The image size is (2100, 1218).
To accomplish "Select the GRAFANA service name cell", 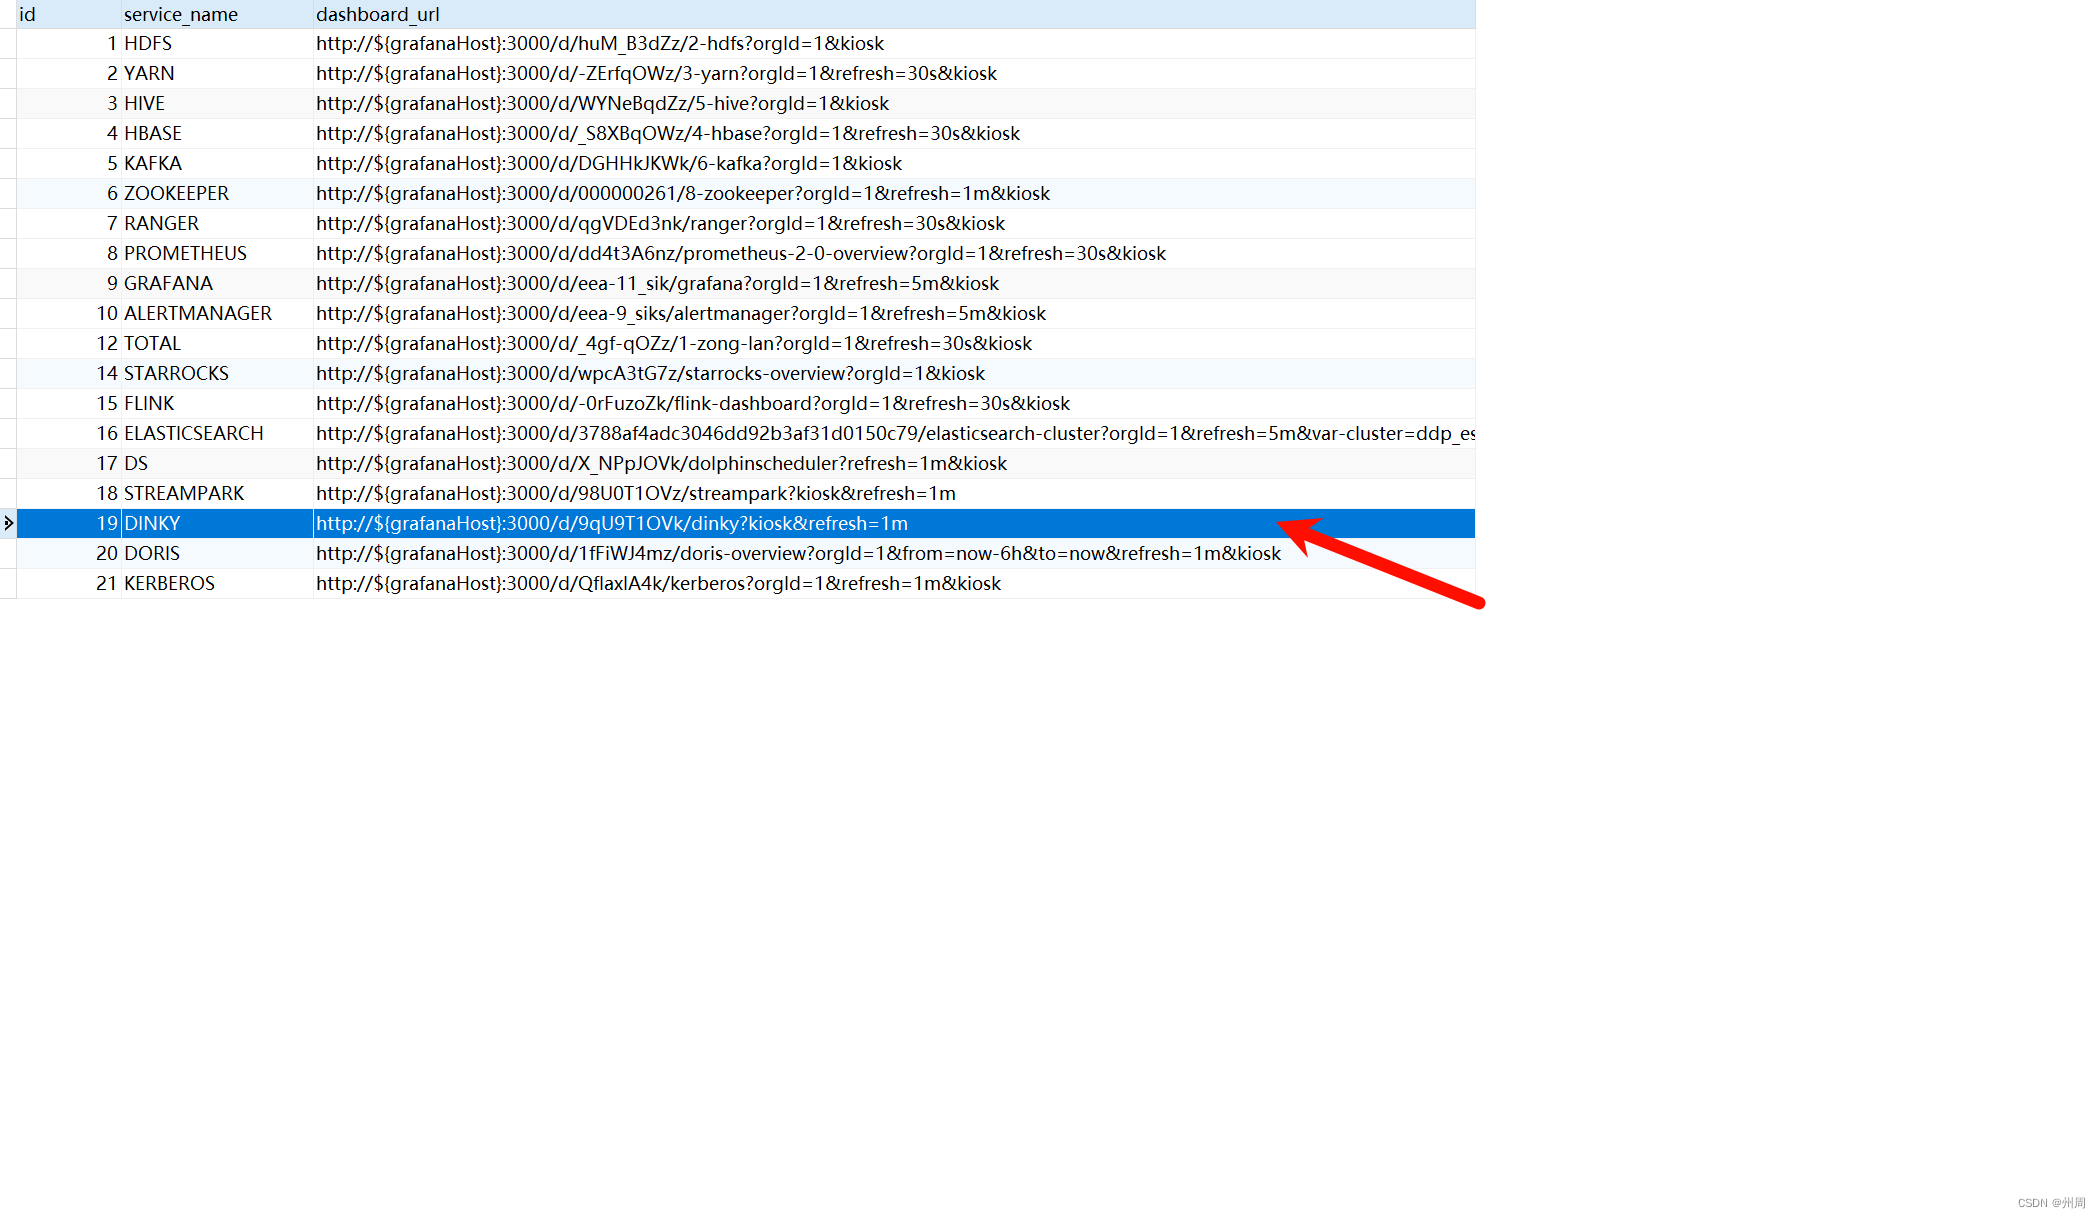I will pyautogui.click(x=168, y=284).
